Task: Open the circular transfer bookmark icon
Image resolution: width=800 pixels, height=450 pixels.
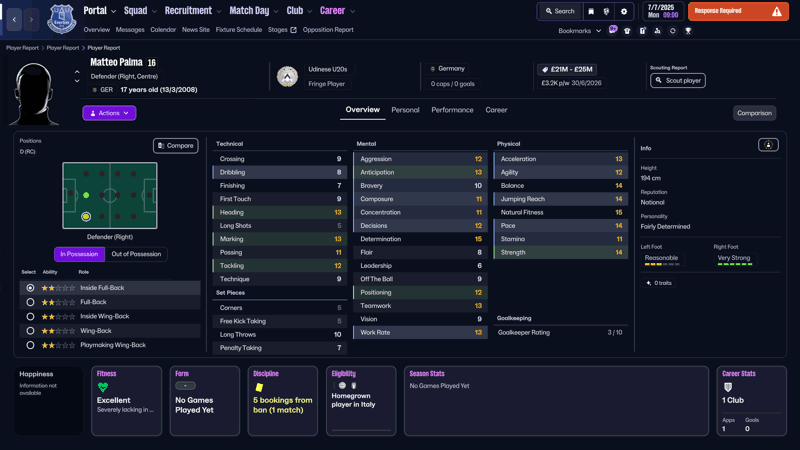Action: pyautogui.click(x=672, y=31)
